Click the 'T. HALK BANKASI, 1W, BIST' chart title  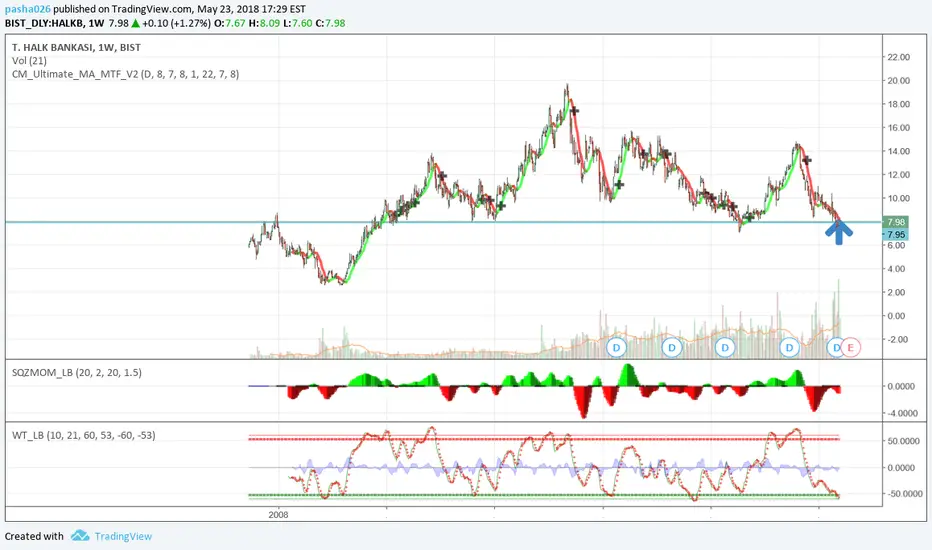click(x=76, y=48)
